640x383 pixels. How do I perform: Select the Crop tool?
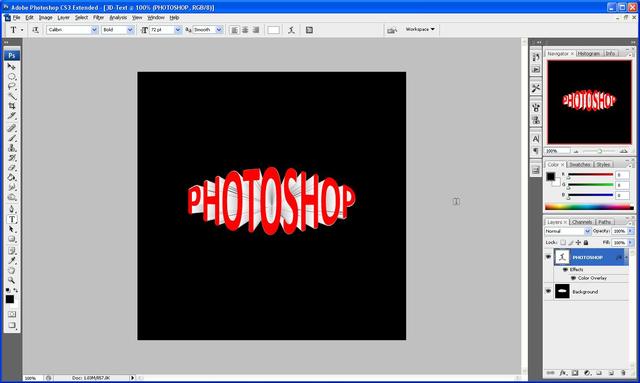click(12, 106)
